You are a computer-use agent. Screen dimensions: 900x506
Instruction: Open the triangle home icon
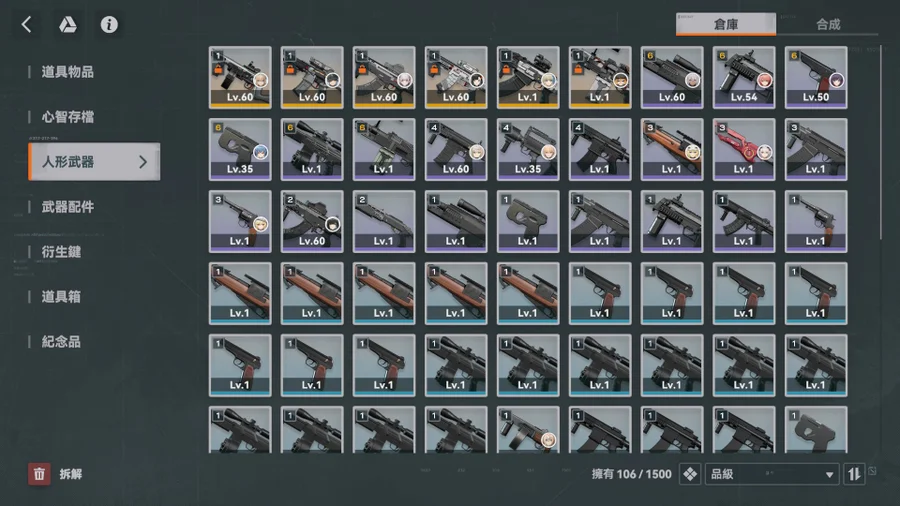click(x=68, y=25)
